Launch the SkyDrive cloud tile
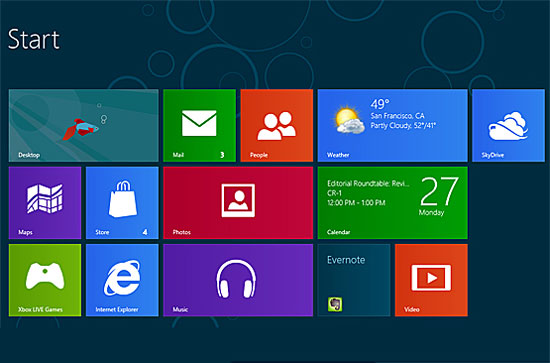This screenshot has height=363, width=550. (508, 125)
